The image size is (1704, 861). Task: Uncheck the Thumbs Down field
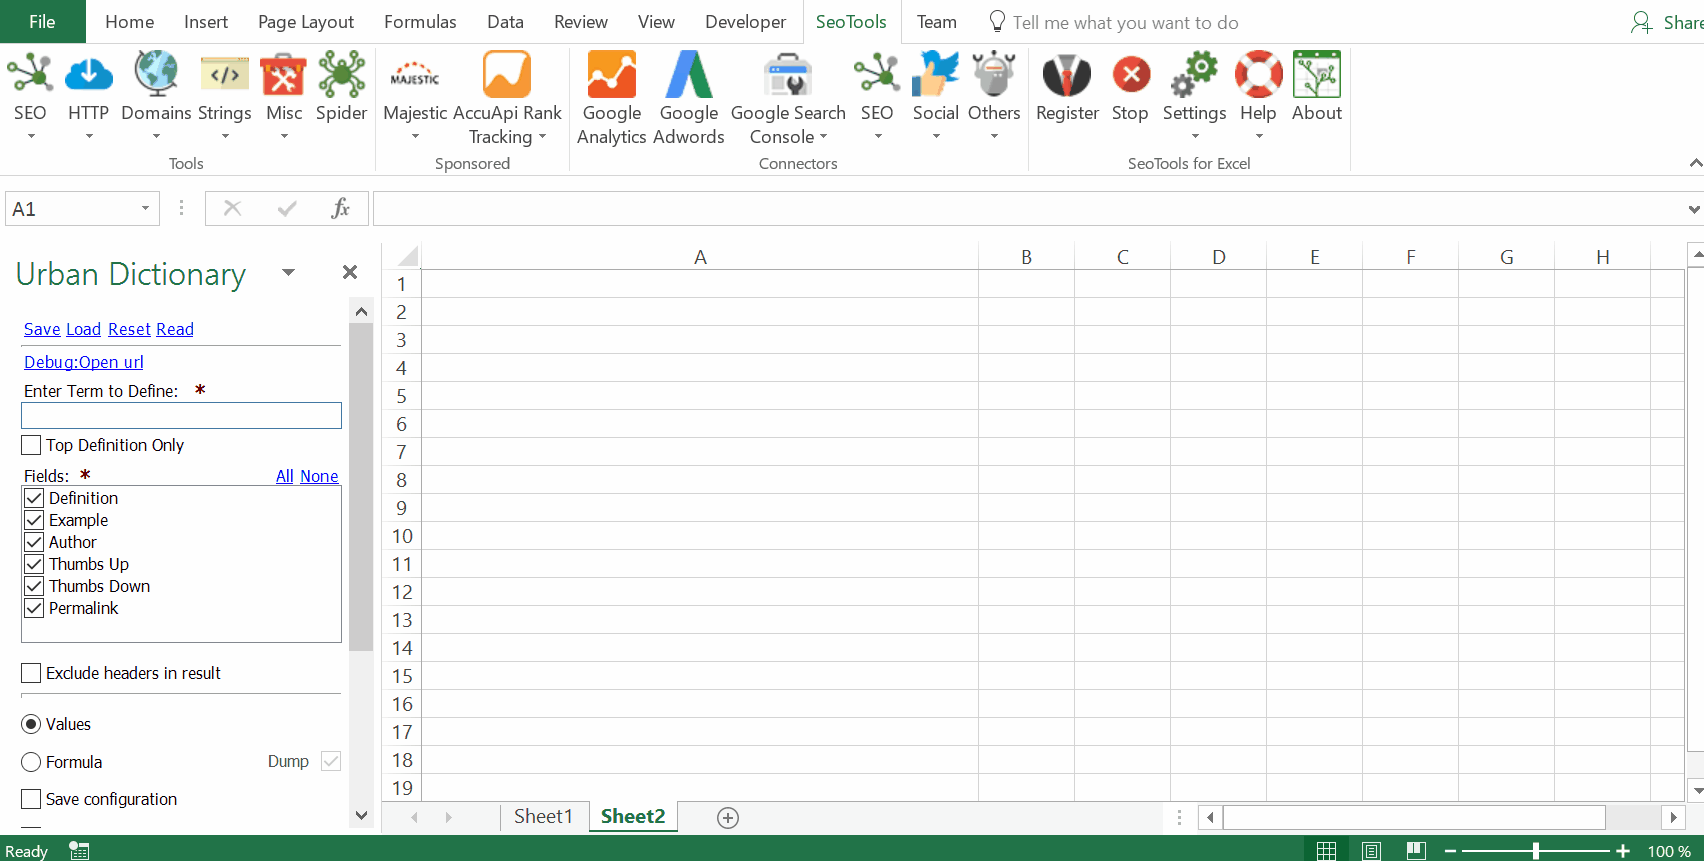[x=34, y=586]
